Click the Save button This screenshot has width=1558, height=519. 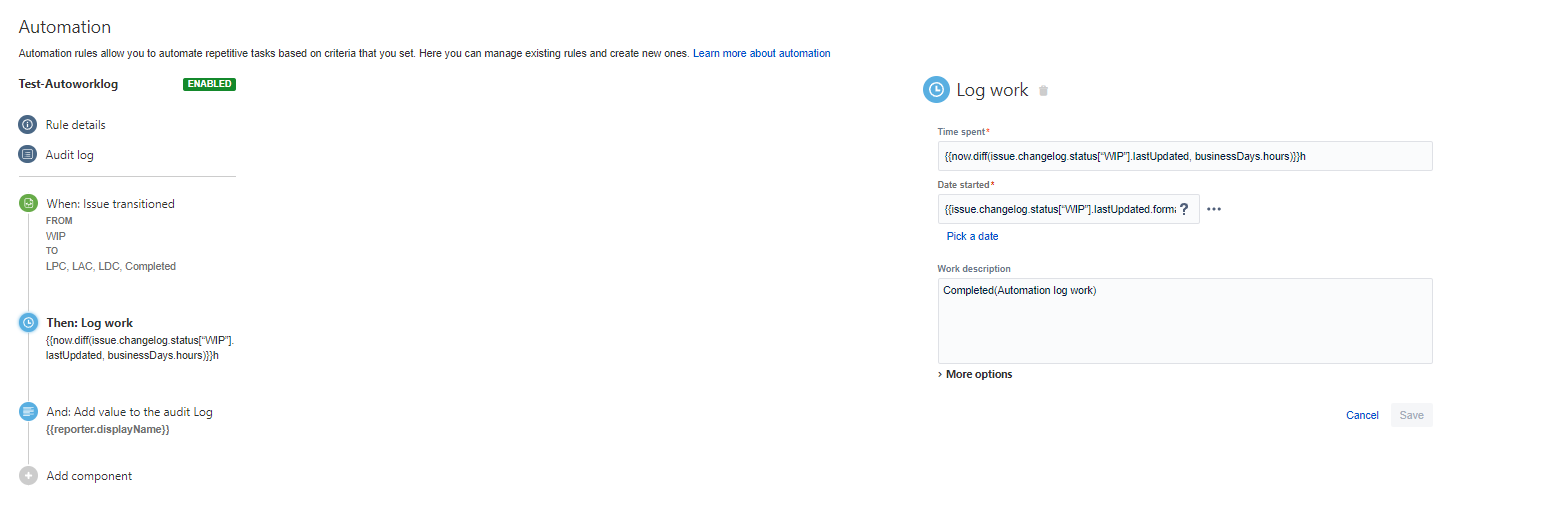pyautogui.click(x=1411, y=415)
